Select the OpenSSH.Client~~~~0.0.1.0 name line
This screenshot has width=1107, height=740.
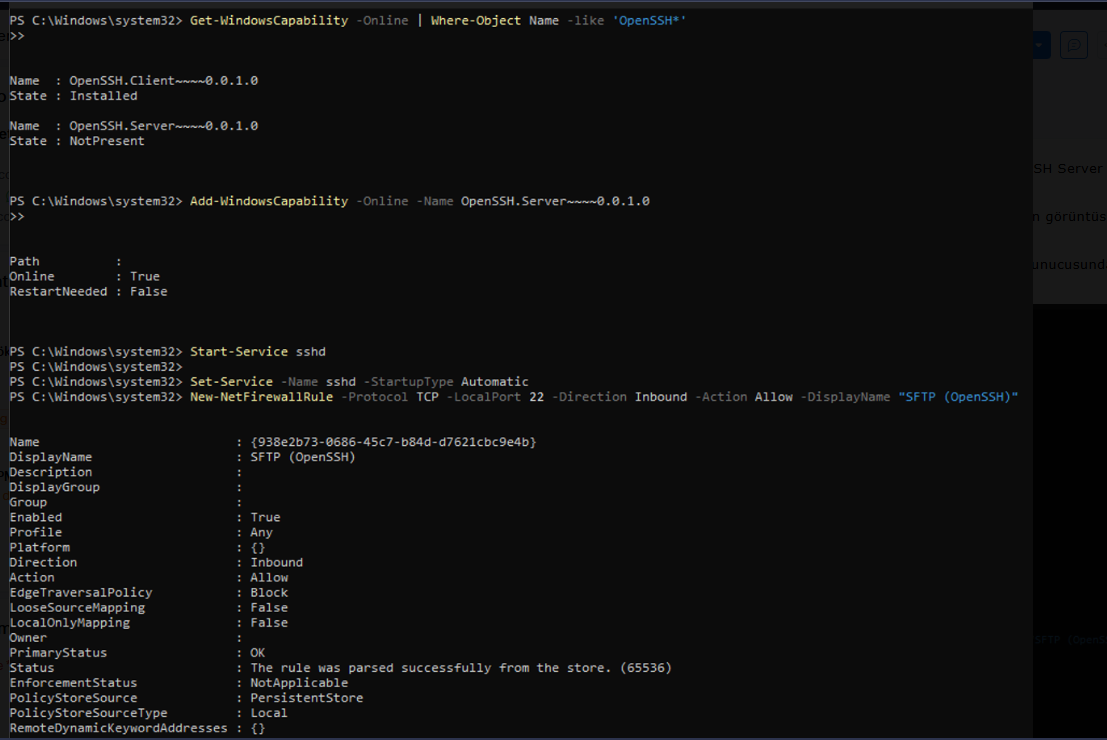point(134,80)
